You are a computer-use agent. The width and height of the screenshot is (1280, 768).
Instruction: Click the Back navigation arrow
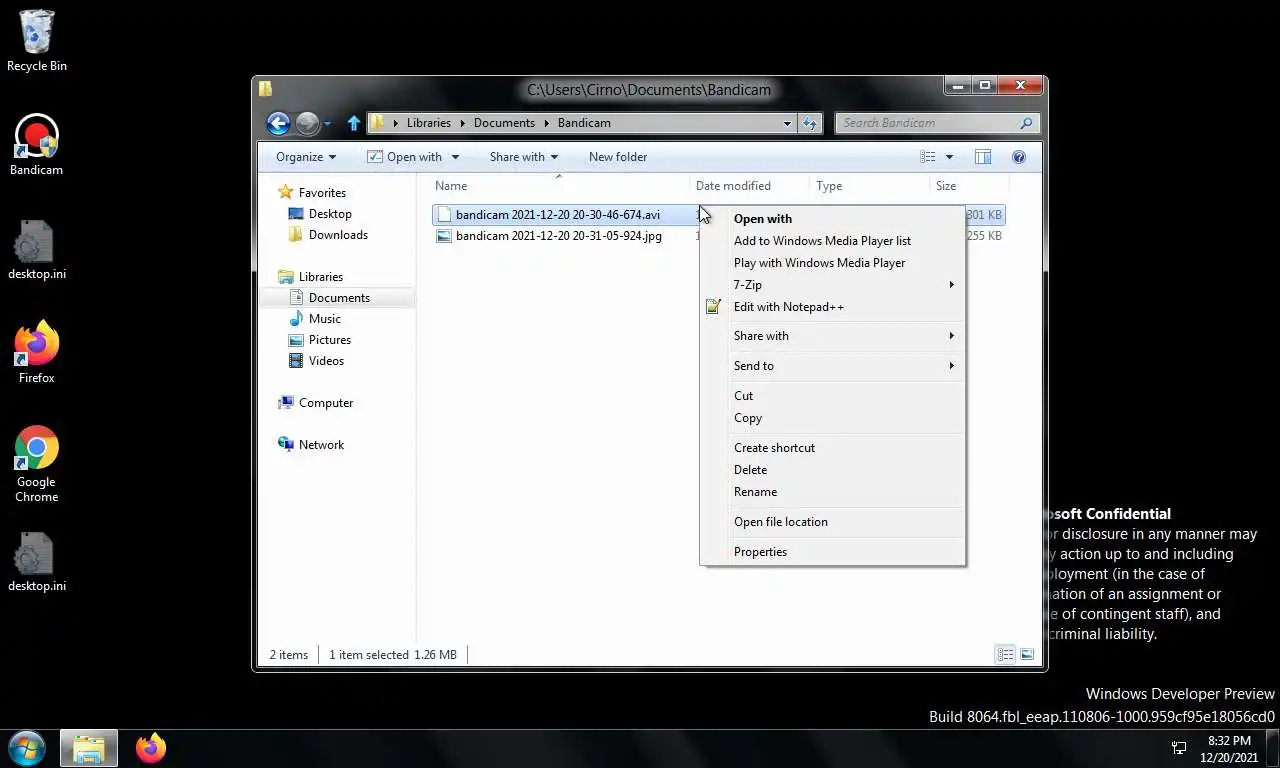click(278, 123)
